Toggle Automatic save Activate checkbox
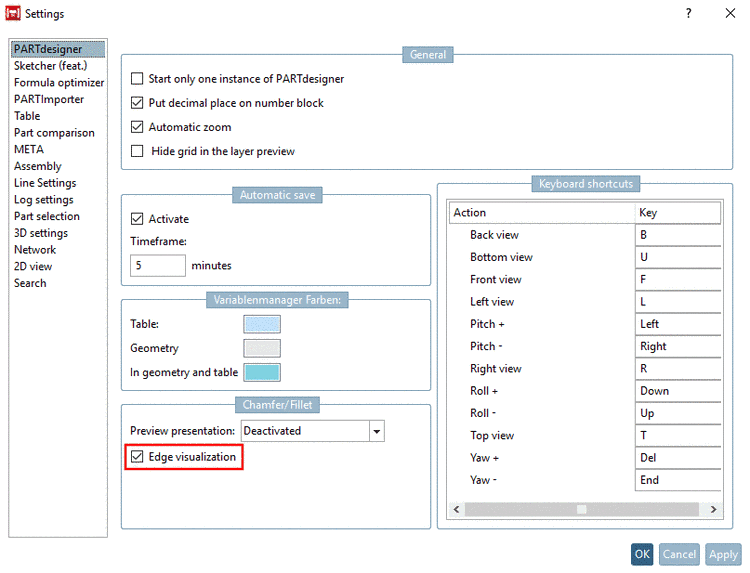 137,219
